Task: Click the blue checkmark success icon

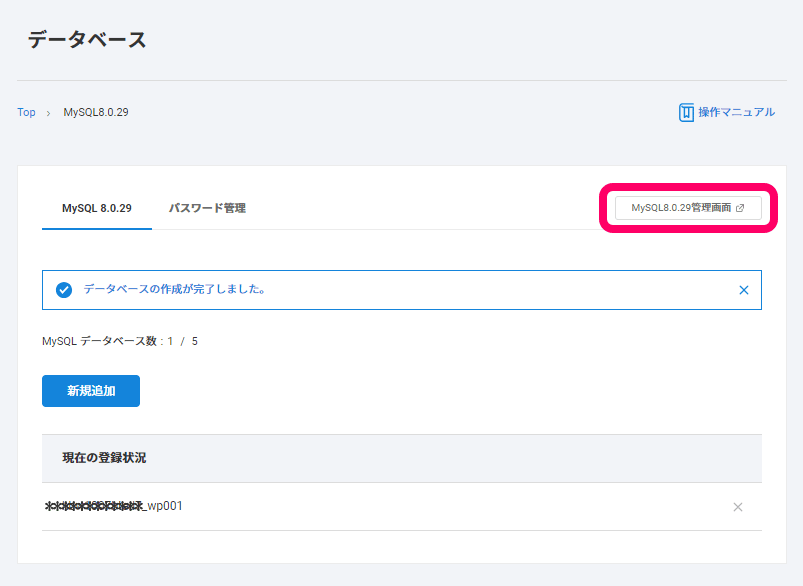Action: click(64, 290)
